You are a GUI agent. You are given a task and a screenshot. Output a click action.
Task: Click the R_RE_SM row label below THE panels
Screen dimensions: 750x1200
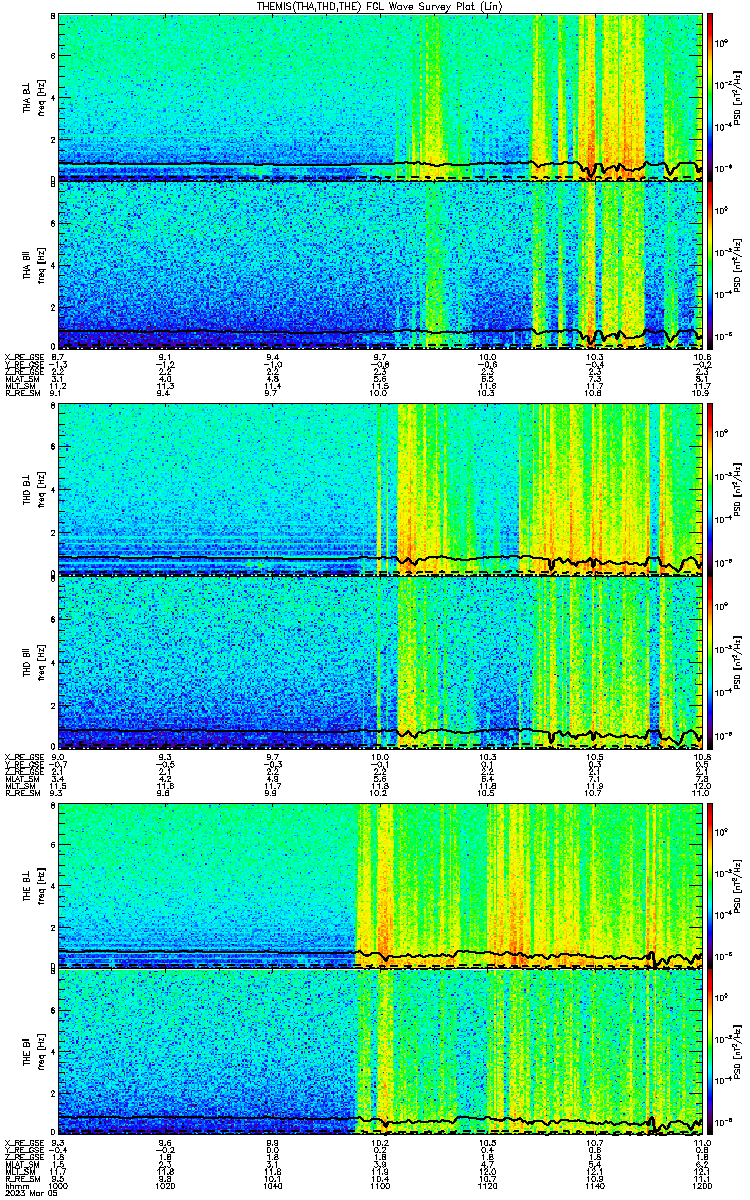pos(21,1179)
